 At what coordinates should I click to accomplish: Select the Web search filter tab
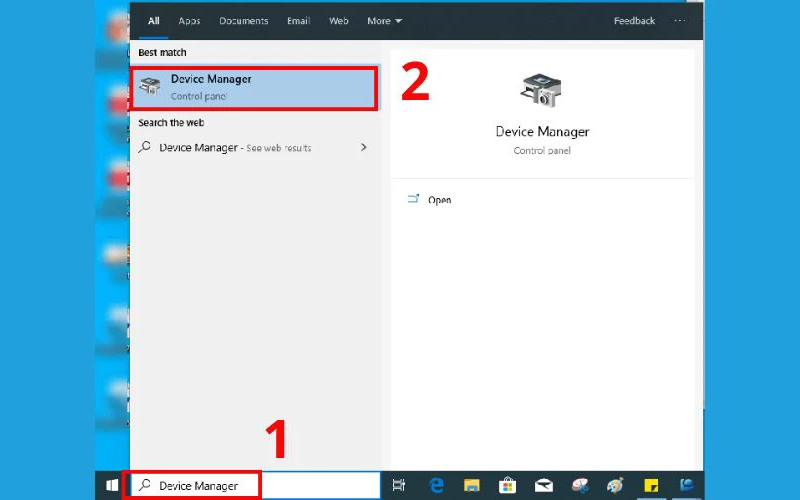[x=339, y=21]
